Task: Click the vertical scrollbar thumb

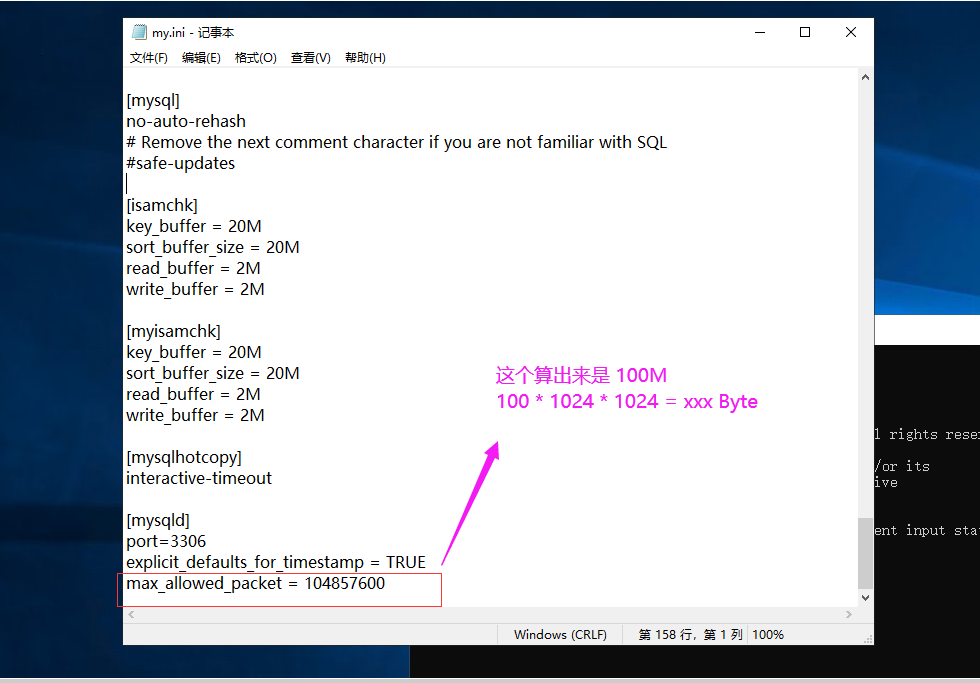Action: pos(865,553)
